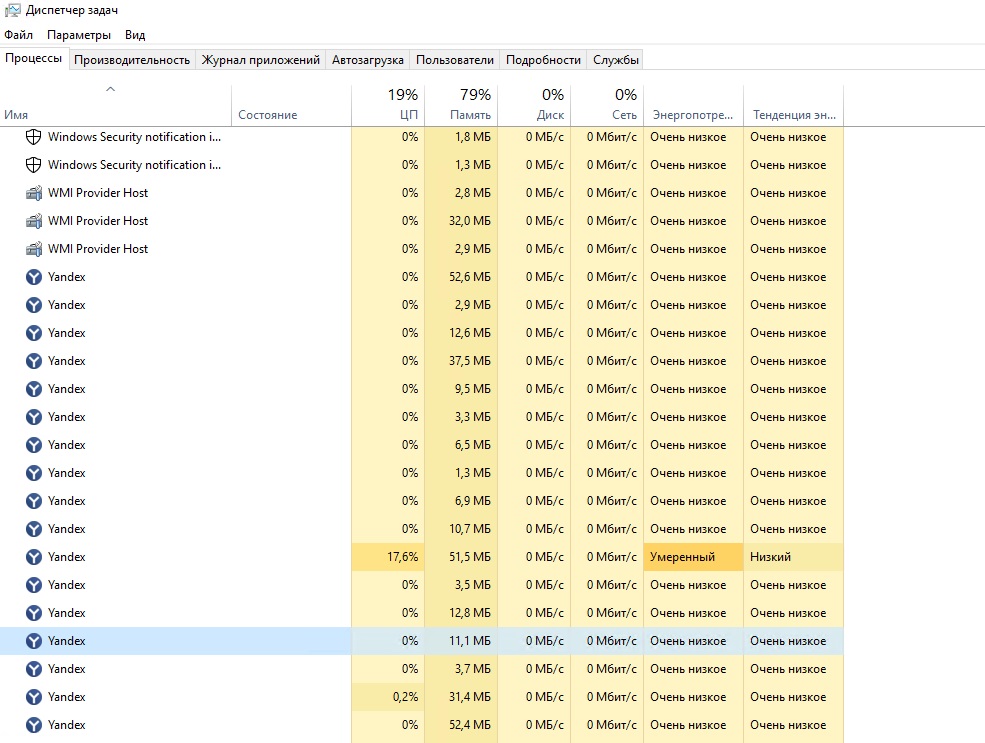Switch to the Подробности tab
985x743 pixels.
point(543,60)
